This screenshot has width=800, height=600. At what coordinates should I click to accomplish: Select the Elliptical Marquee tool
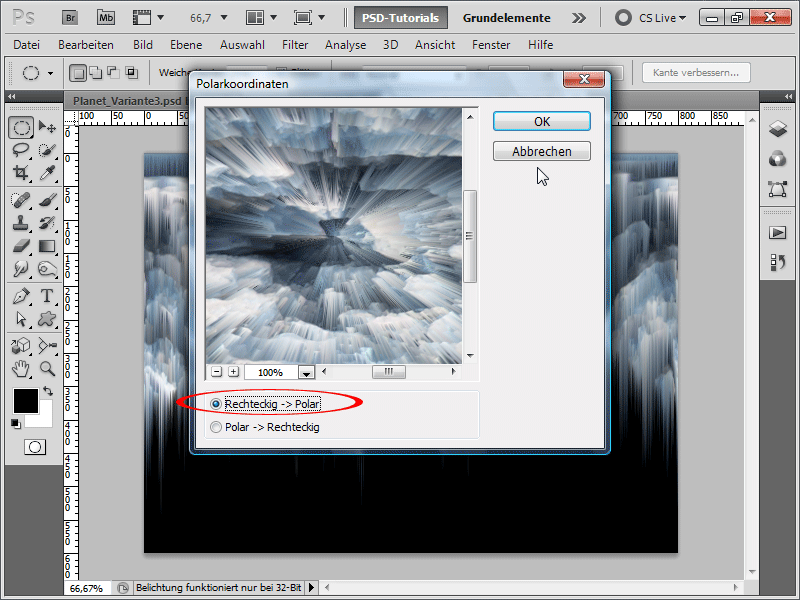point(21,127)
